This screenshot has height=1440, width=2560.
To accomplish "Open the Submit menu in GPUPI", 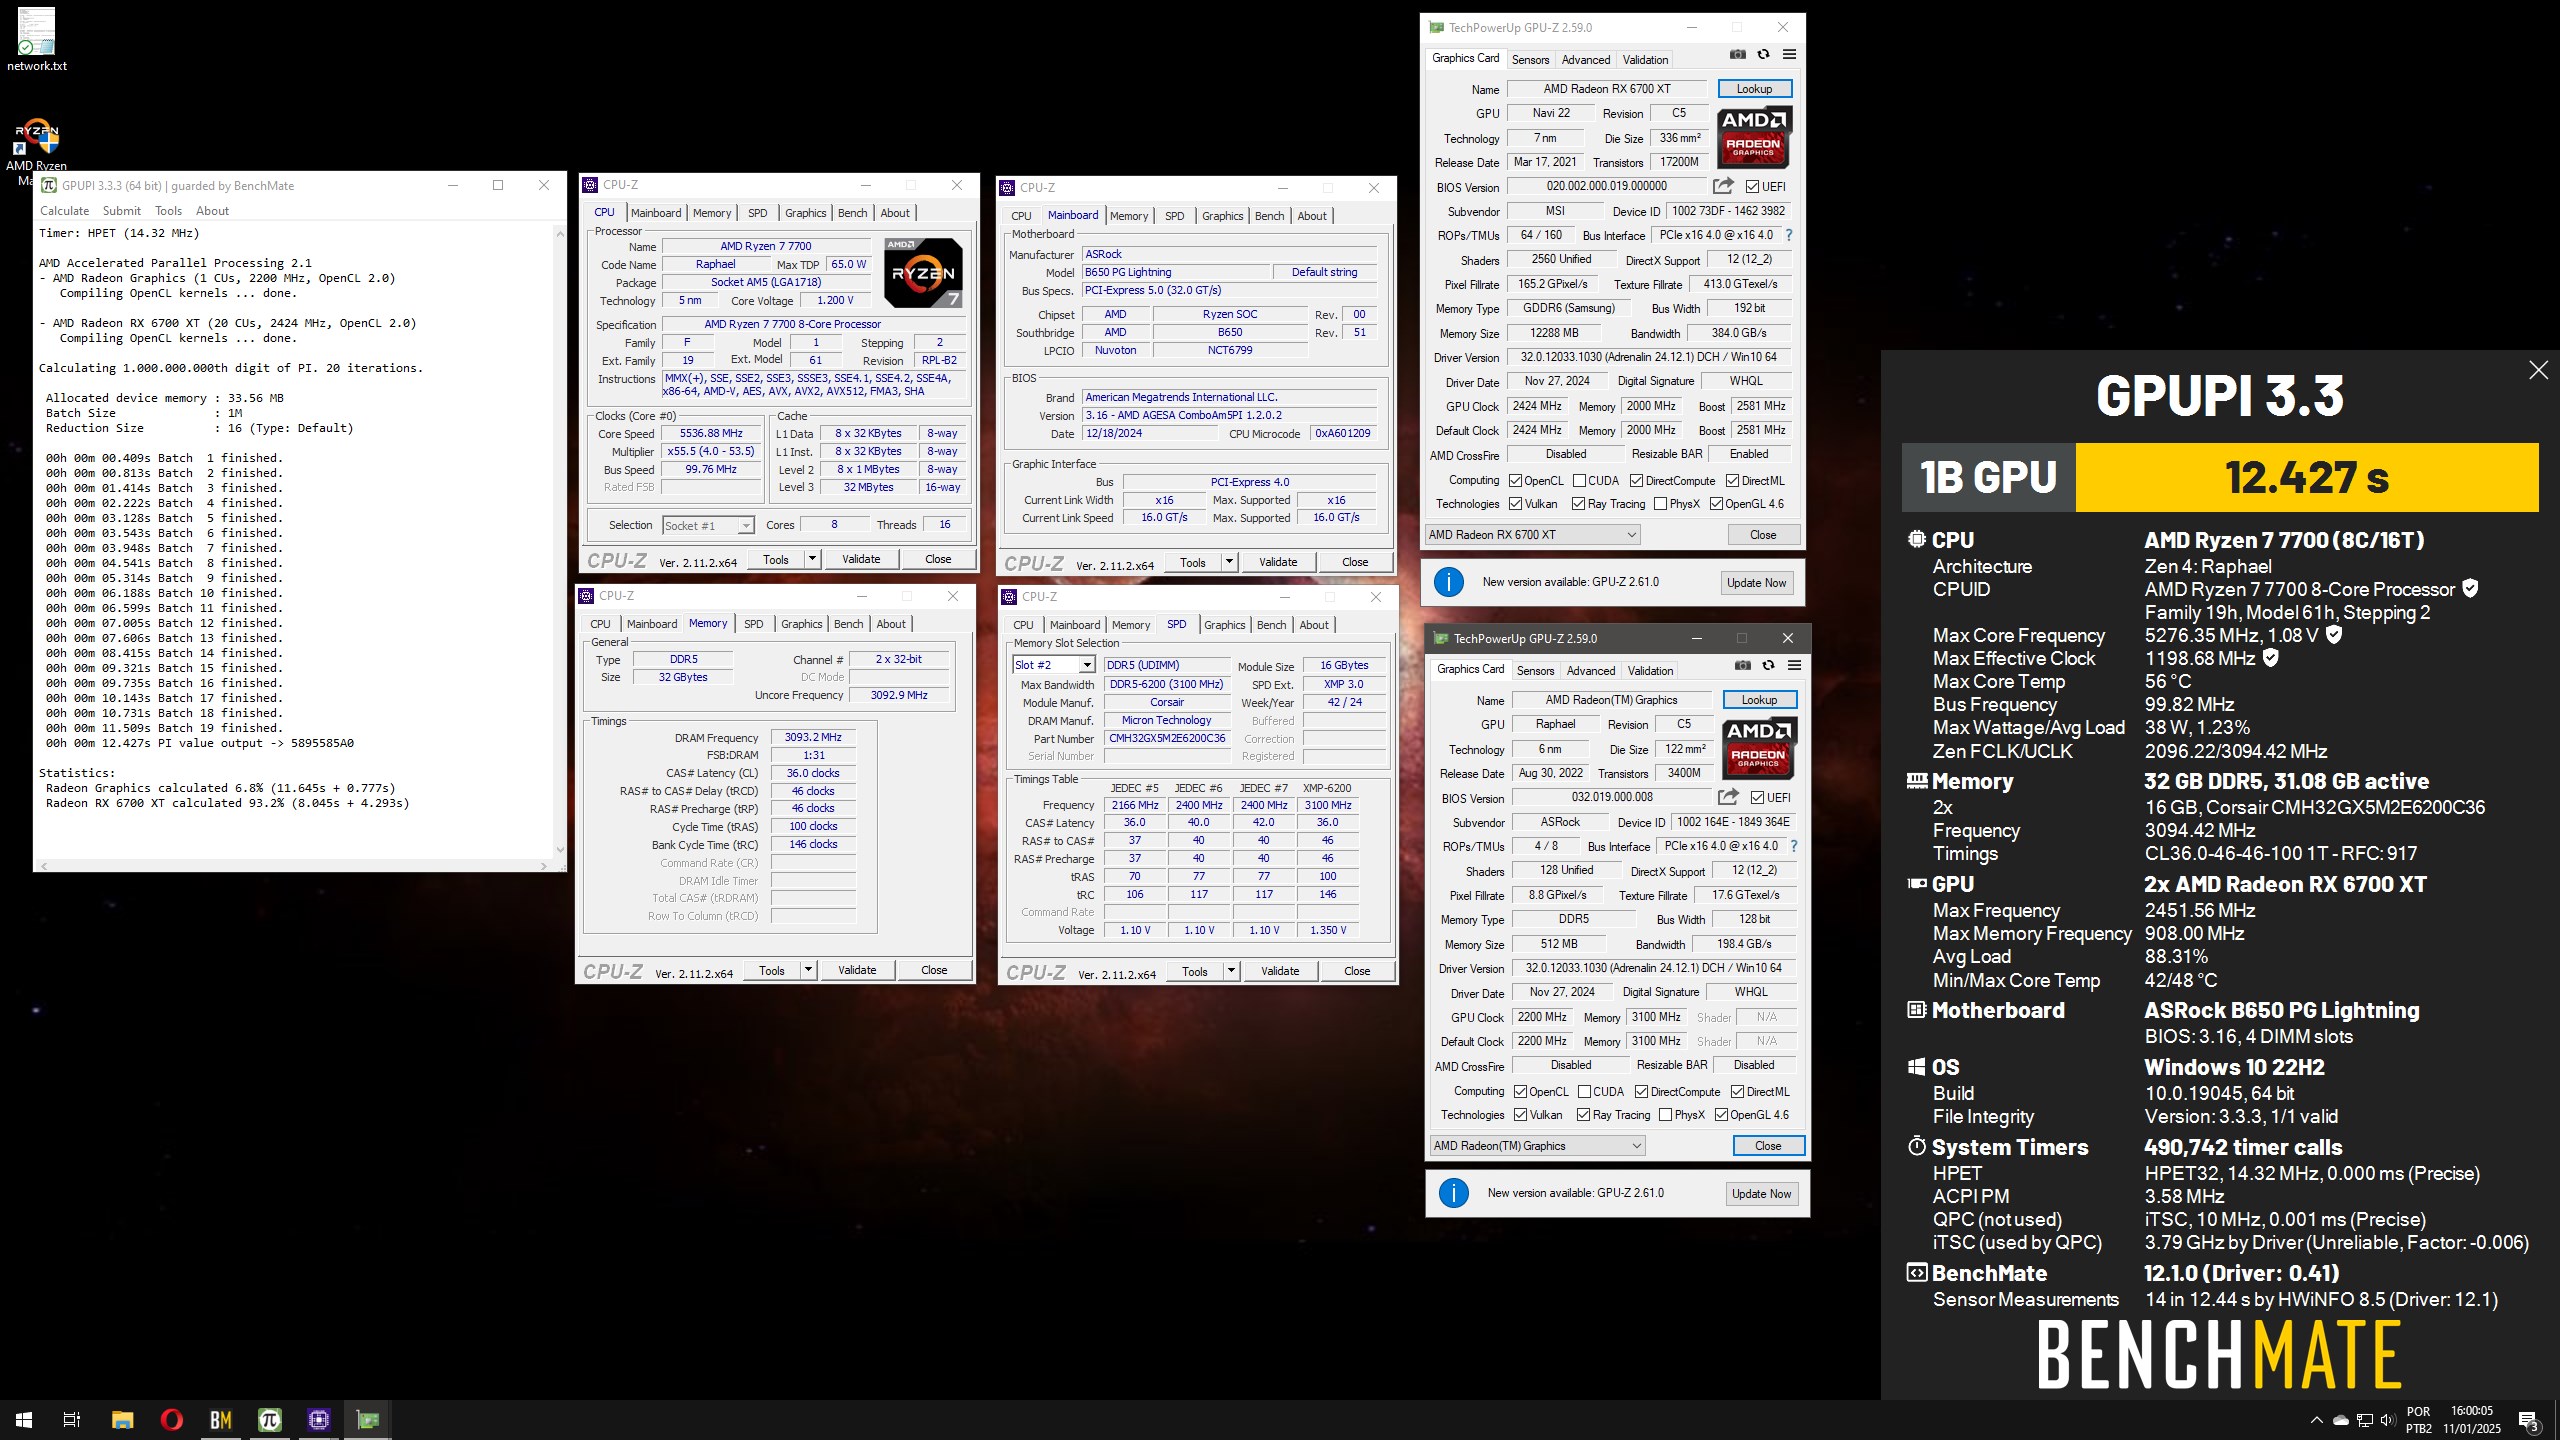I will (121, 211).
